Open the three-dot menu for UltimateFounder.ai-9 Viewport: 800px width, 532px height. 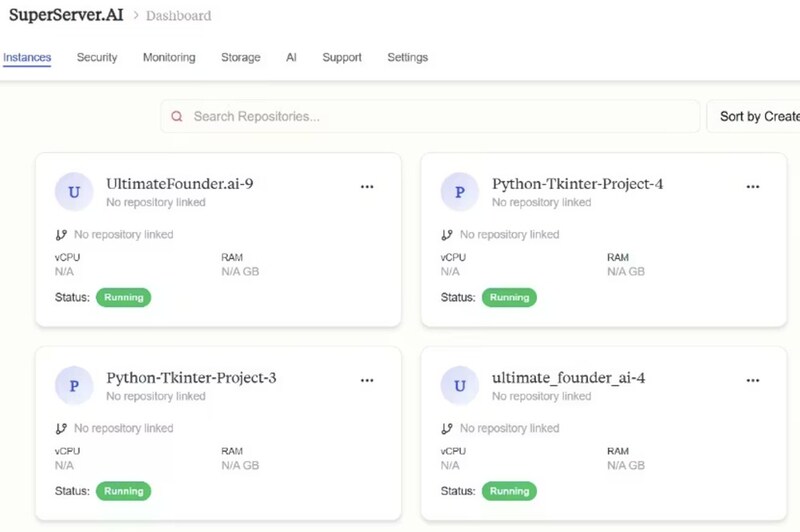tap(367, 186)
